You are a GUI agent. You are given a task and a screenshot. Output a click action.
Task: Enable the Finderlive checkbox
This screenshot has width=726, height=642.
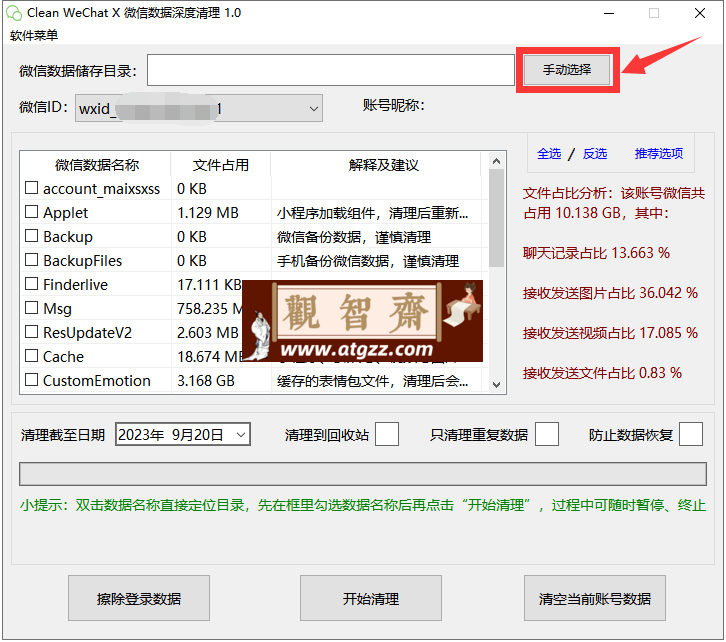(x=31, y=284)
